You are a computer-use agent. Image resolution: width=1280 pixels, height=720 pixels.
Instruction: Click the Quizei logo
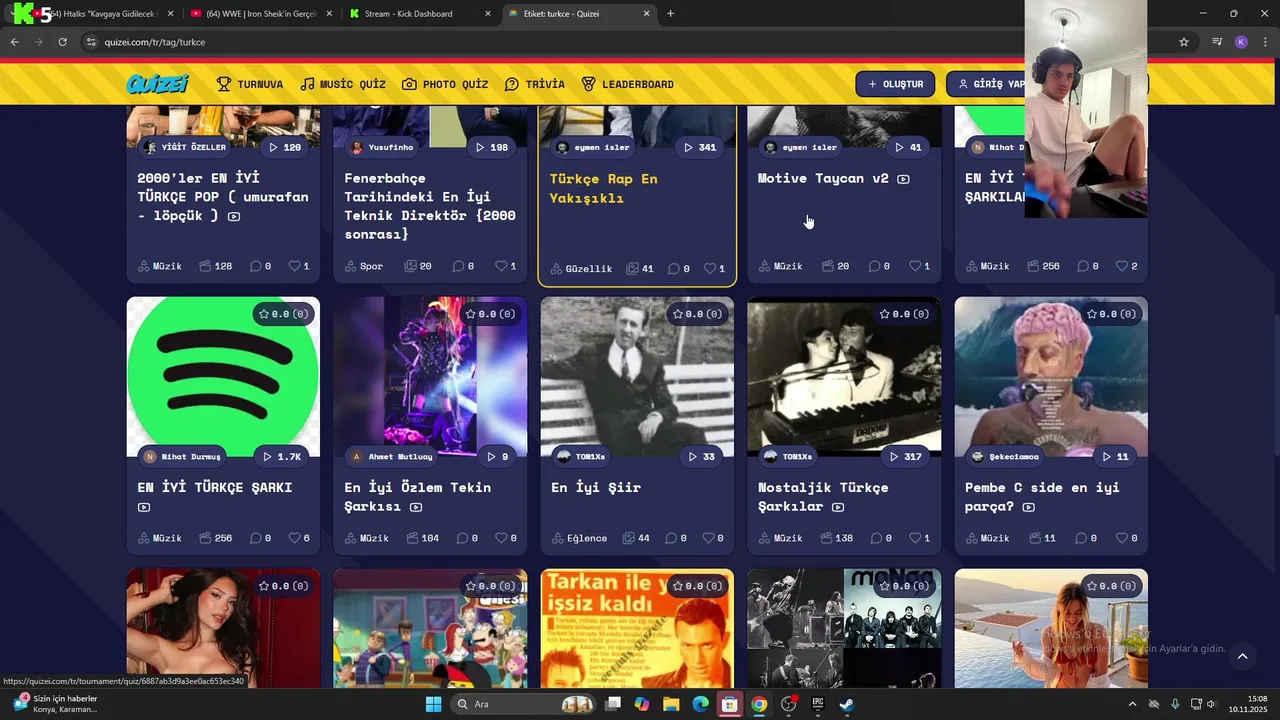pos(158,84)
